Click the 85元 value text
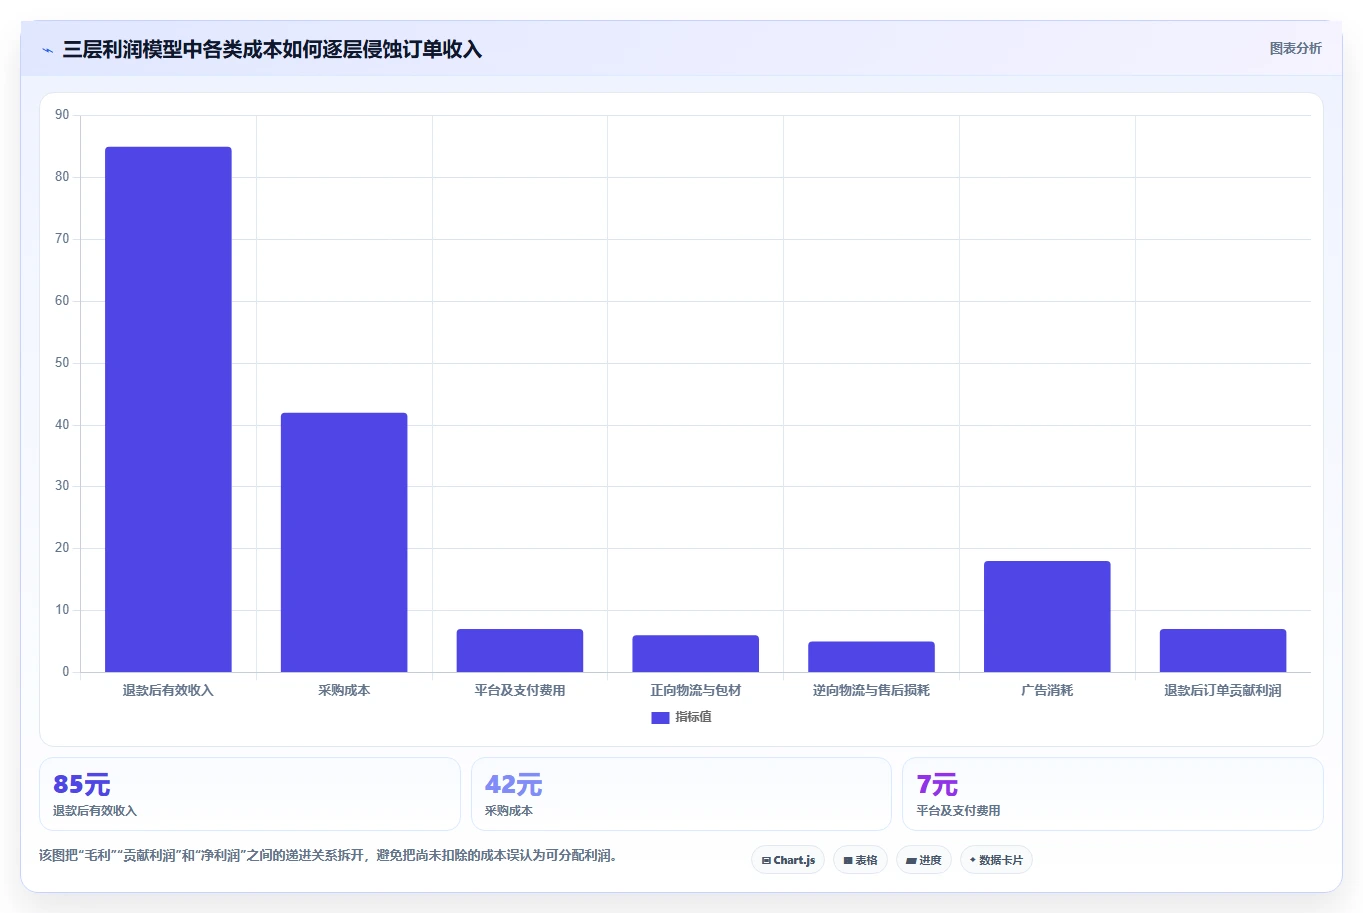This screenshot has height=913, width=1363. pos(82,785)
